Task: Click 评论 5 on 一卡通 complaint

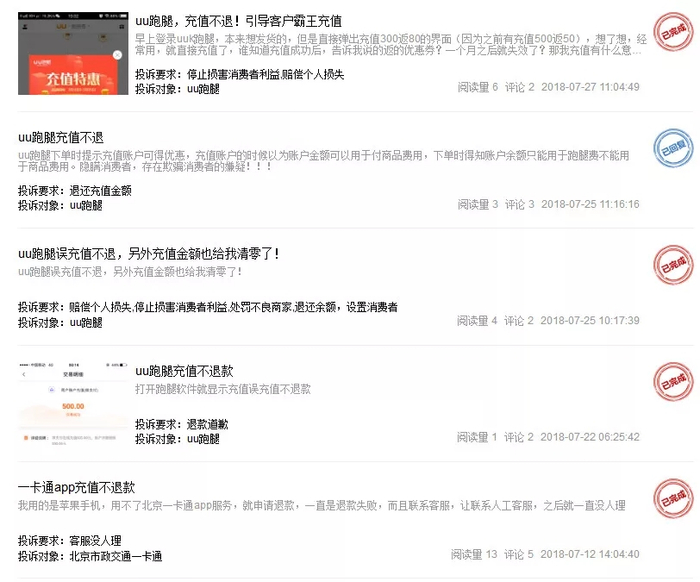Action: [x=519, y=554]
